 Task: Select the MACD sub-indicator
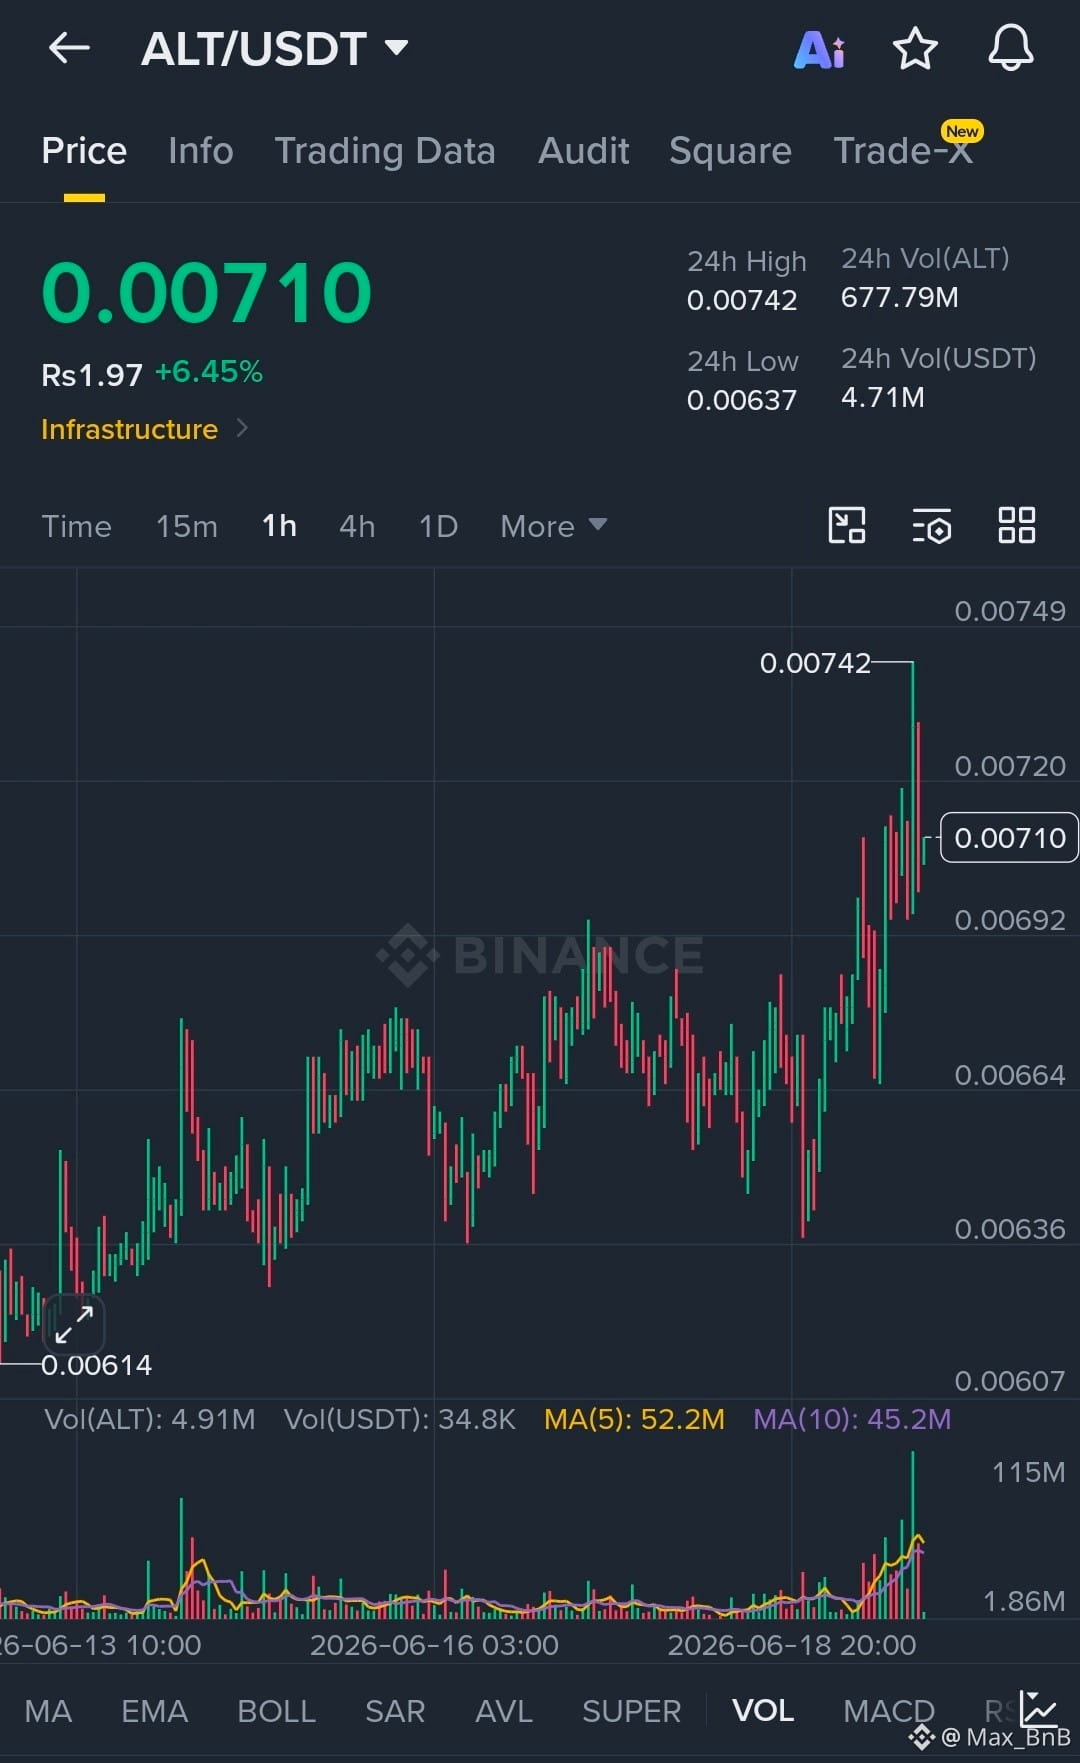tap(889, 1711)
